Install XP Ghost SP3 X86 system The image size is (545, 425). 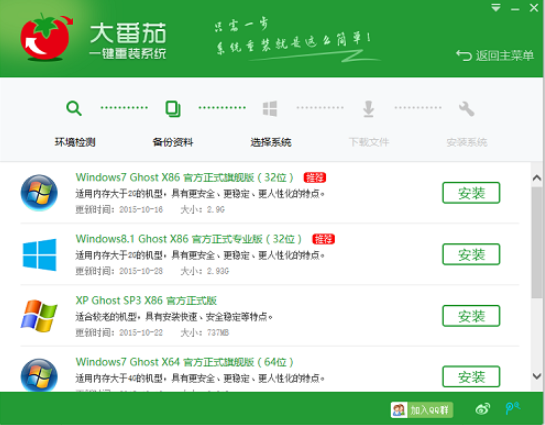pyautogui.click(x=471, y=316)
